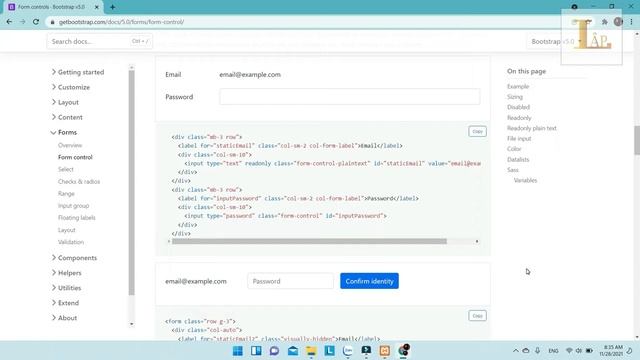The height and width of the screenshot is (360, 640).
Task: Open the Chat icon on taskbar
Action: pos(274,351)
